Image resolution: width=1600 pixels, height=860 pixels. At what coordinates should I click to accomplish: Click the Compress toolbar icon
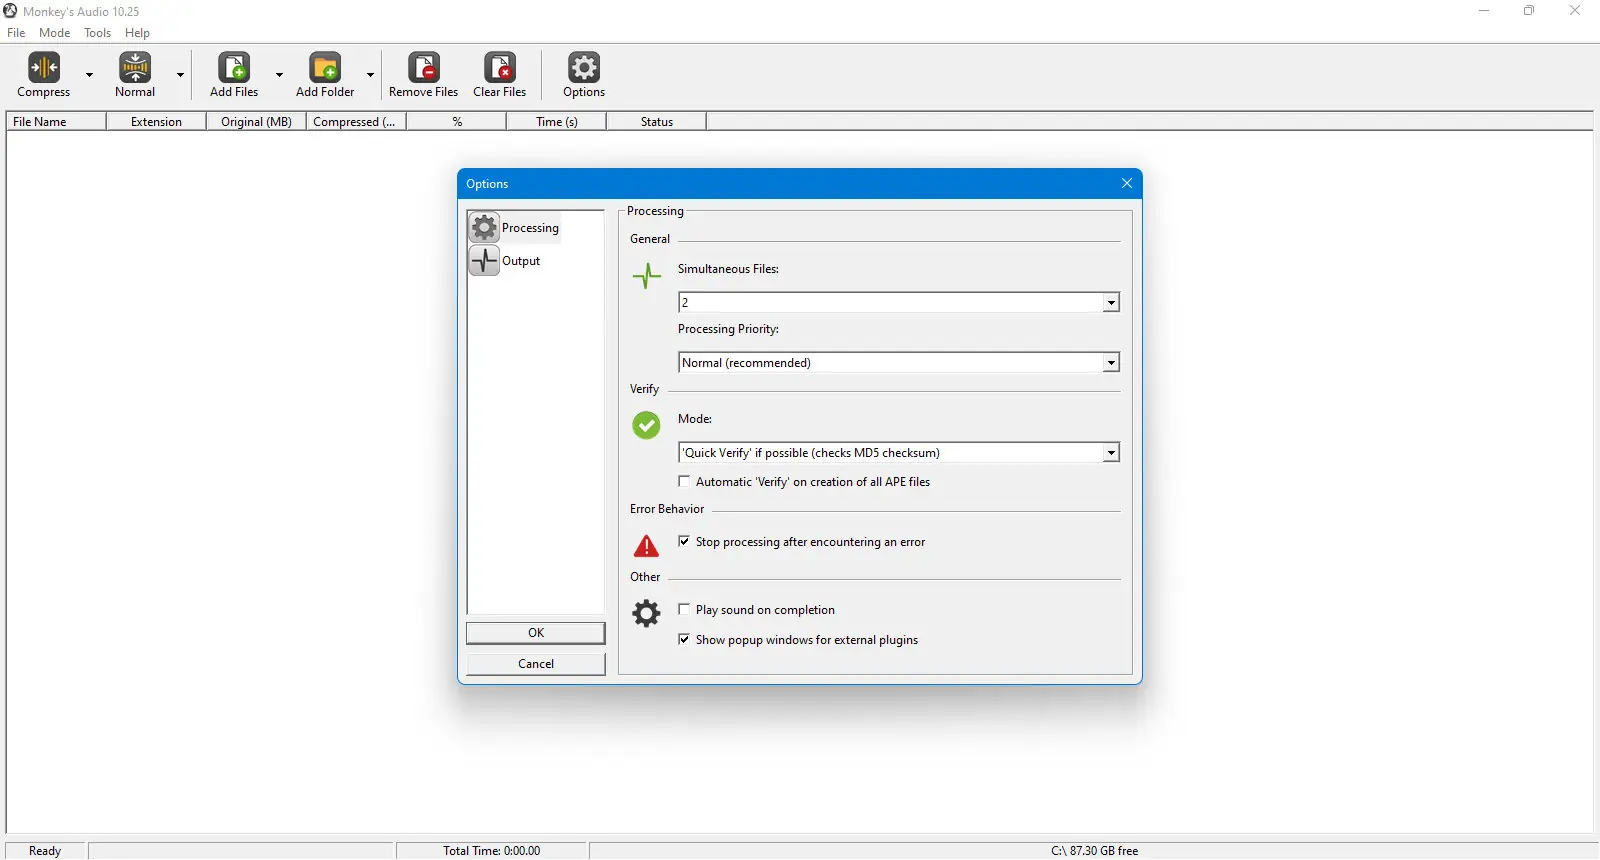[x=44, y=67]
